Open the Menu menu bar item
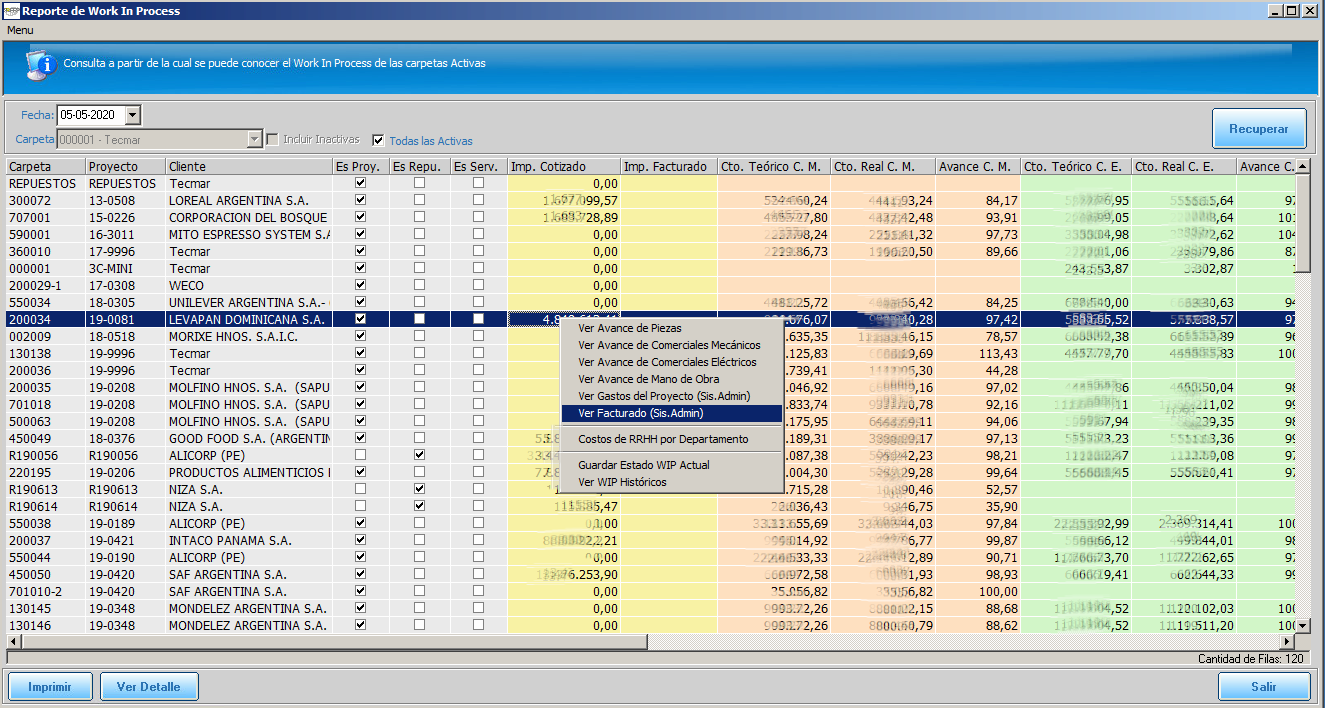This screenshot has width=1325, height=708. point(20,30)
